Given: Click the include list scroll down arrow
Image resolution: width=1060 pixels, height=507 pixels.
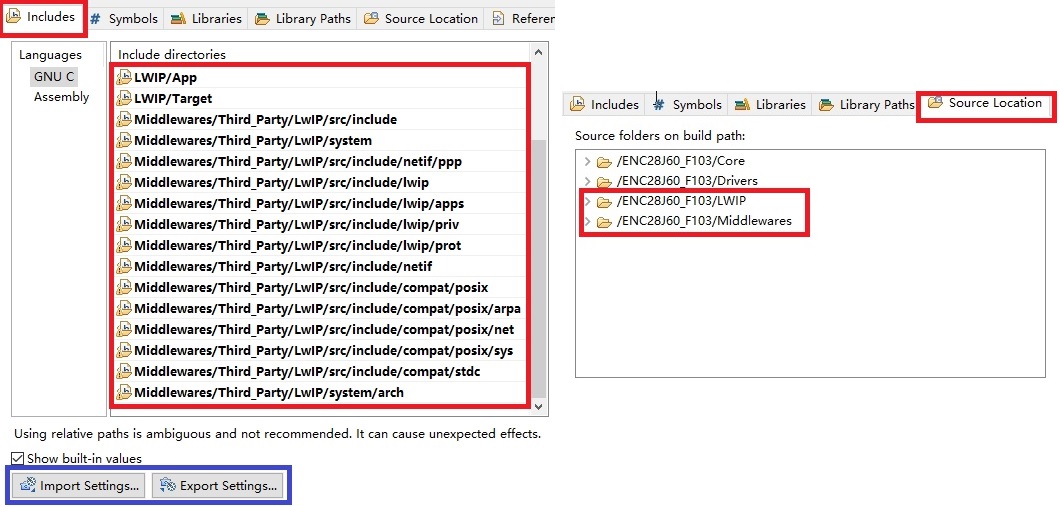Looking at the screenshot, I should [538, 406].
